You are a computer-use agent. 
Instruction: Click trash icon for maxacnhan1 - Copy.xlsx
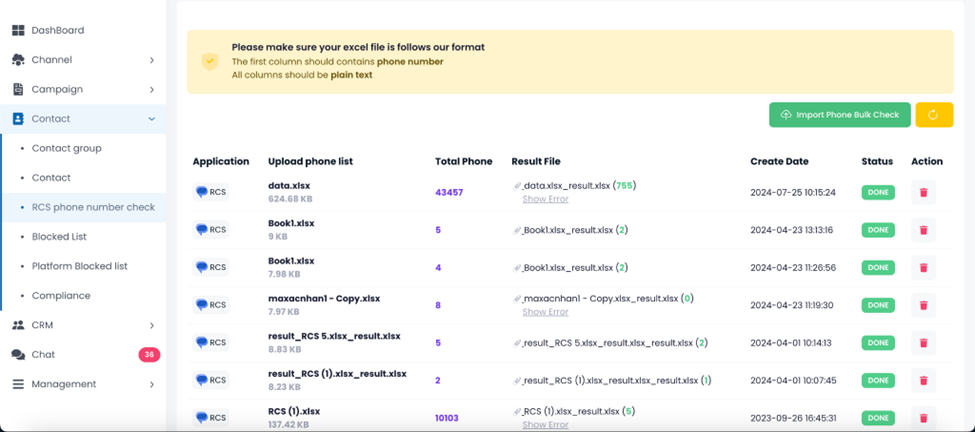pyautogui.click(x=923, y=305)
